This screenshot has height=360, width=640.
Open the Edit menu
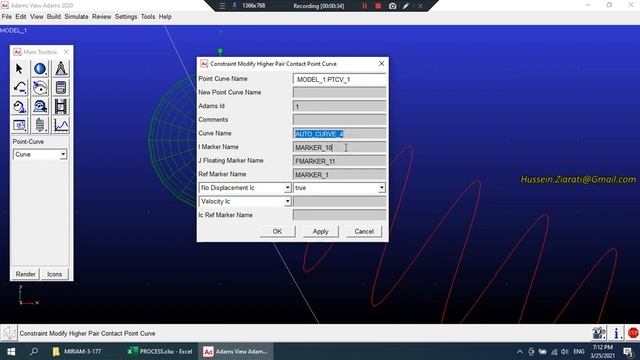coord(21,17)
